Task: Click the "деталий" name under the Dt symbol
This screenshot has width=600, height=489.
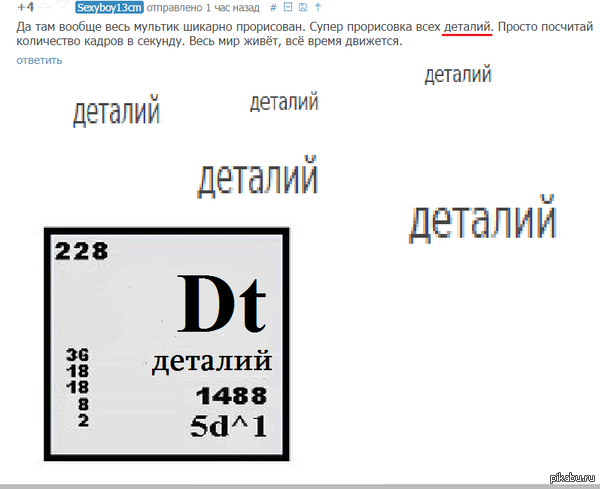Action: pos(212,362)
